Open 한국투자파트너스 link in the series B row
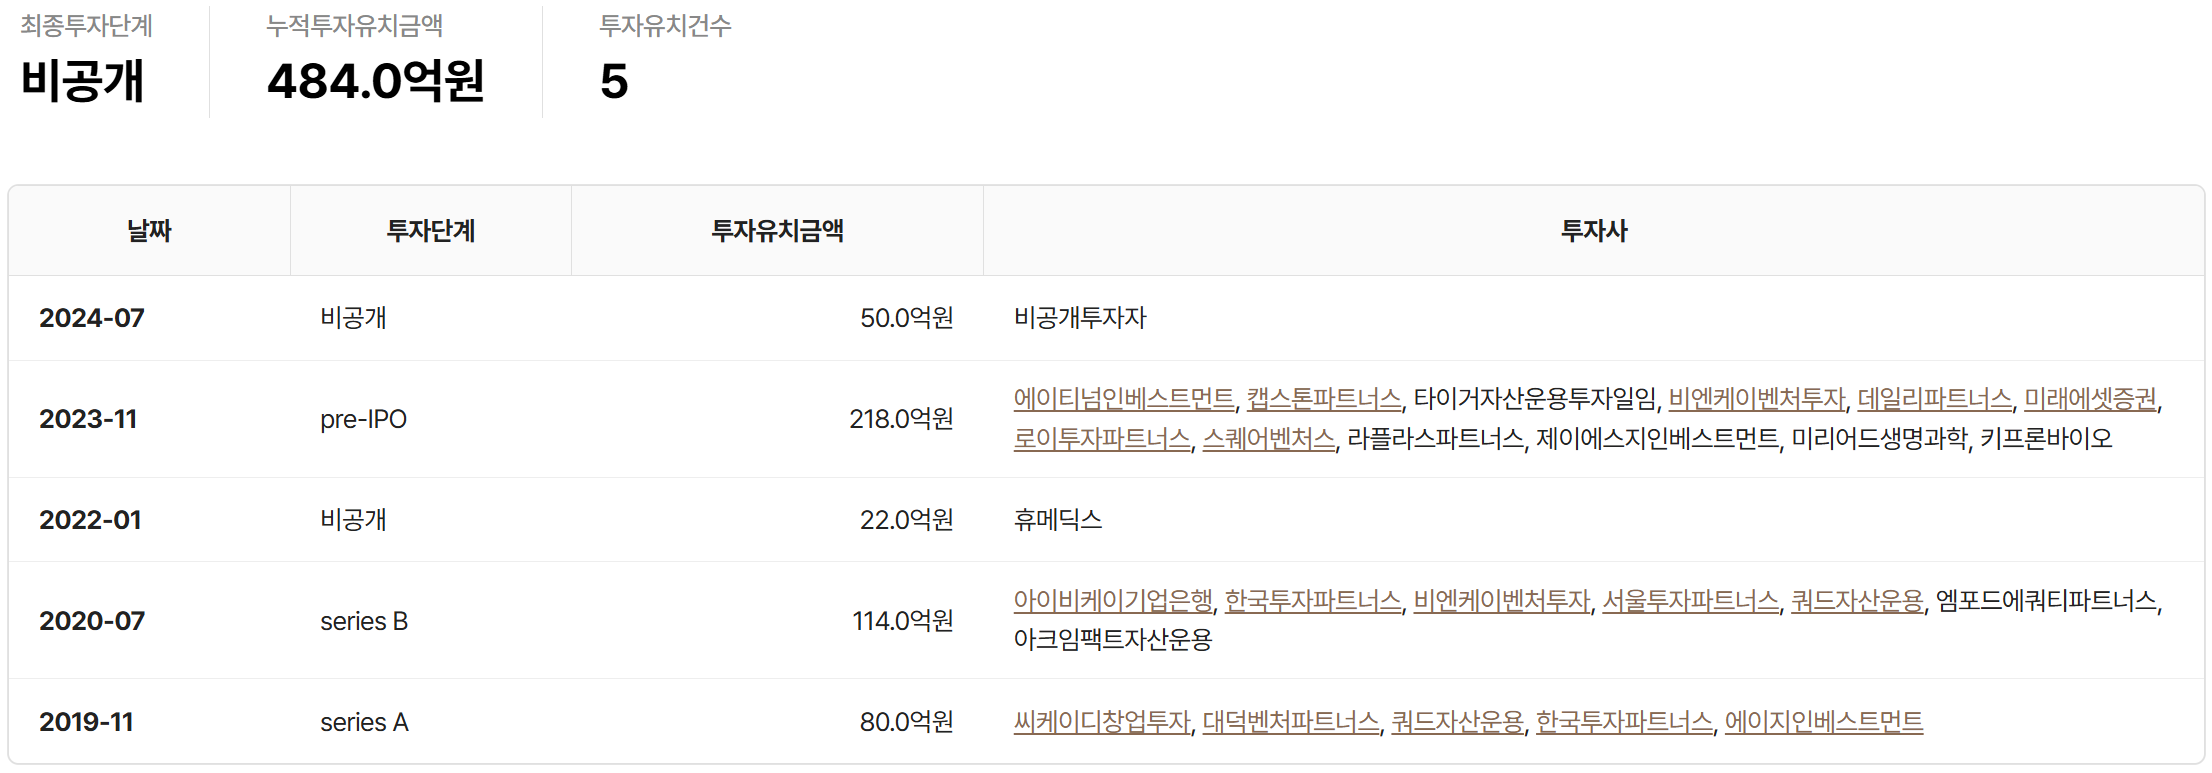Viewport: 2212px width, 773px height. coord(1313,601)
